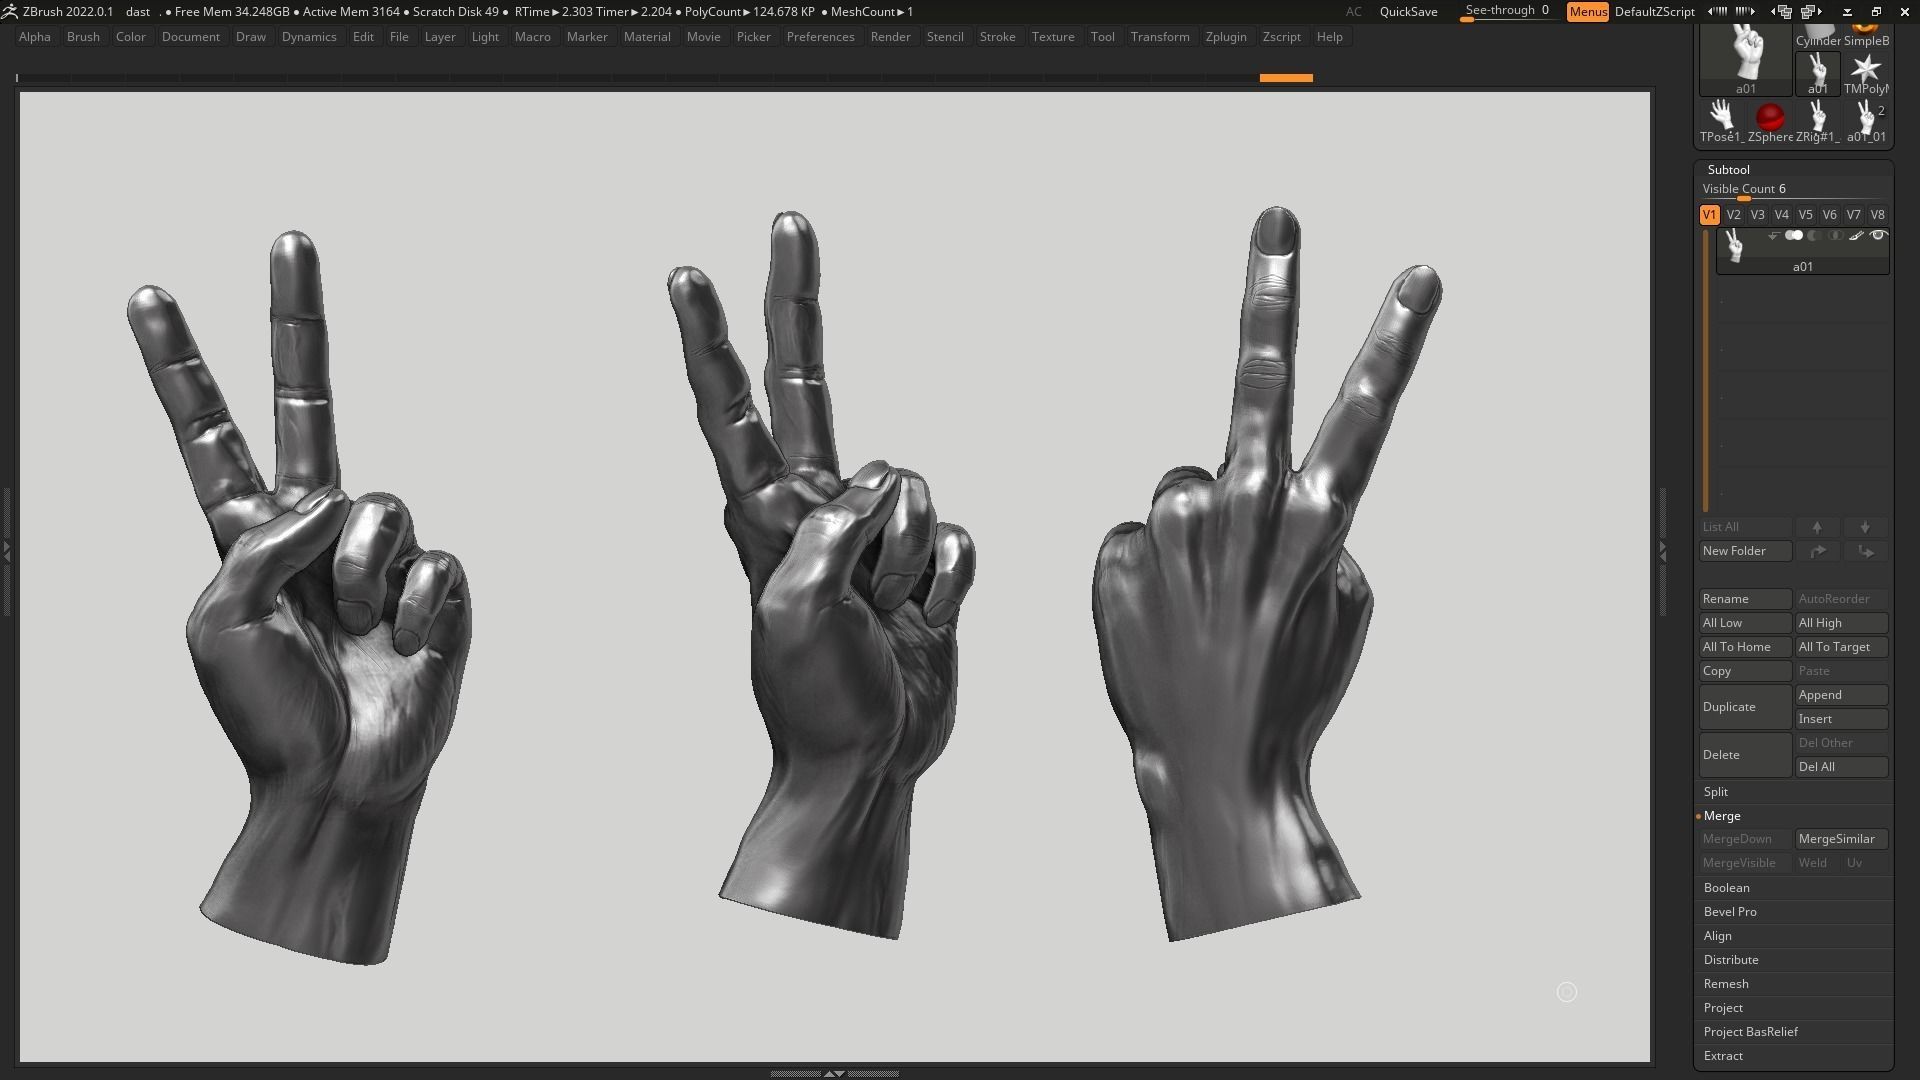Expand the Boolean section
This screenshot has width=1920, height=1080.
pos(1727,888)
